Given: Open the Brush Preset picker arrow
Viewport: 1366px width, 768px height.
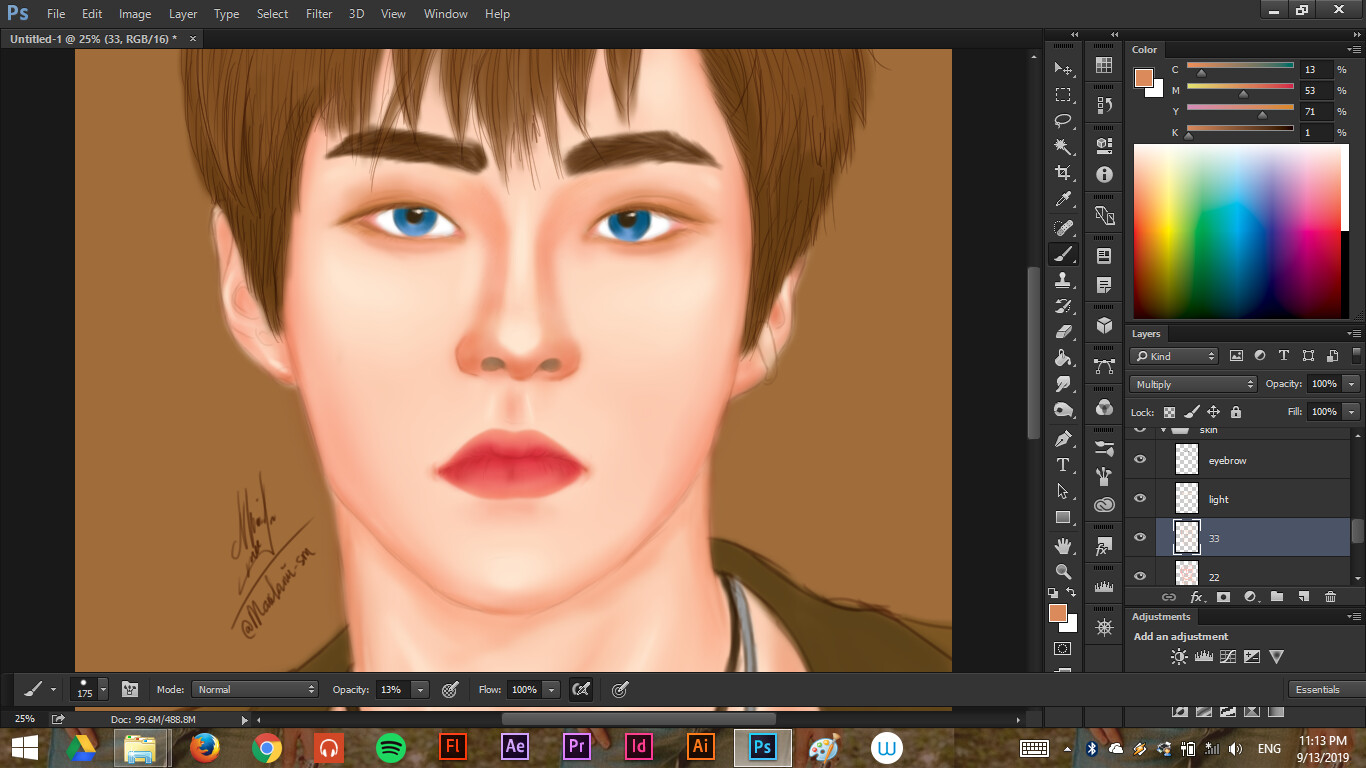Looking at the screenshot, I should tap(103, 689).
